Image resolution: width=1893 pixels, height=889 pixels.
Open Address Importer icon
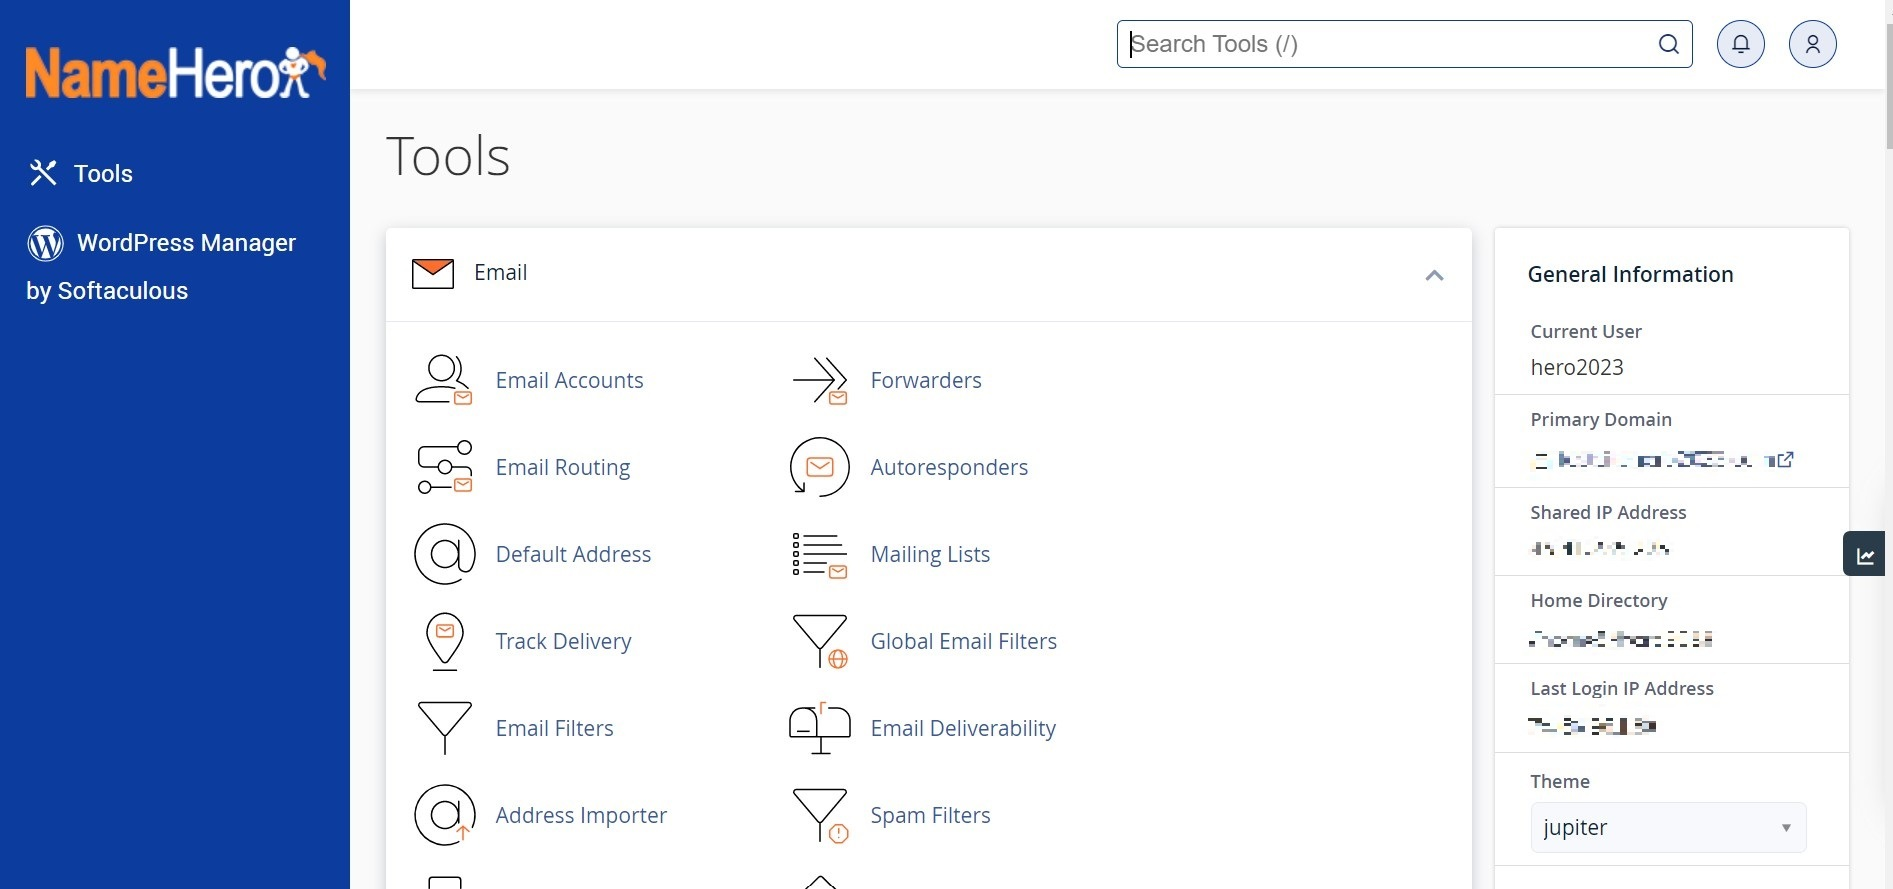coord(444,815)
